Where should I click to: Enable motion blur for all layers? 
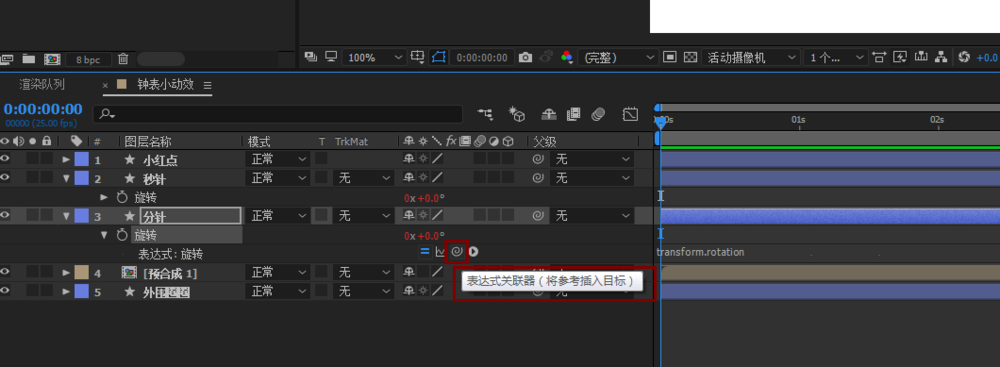(x=598, y=114)
